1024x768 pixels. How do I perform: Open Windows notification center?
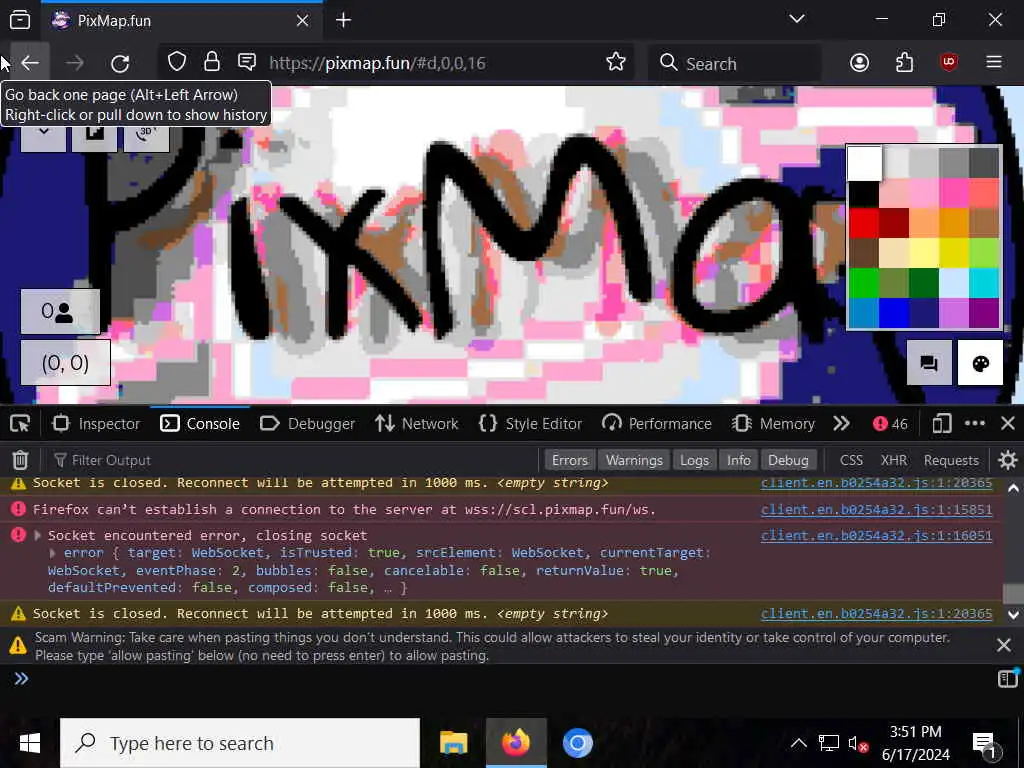pos(984,743)
